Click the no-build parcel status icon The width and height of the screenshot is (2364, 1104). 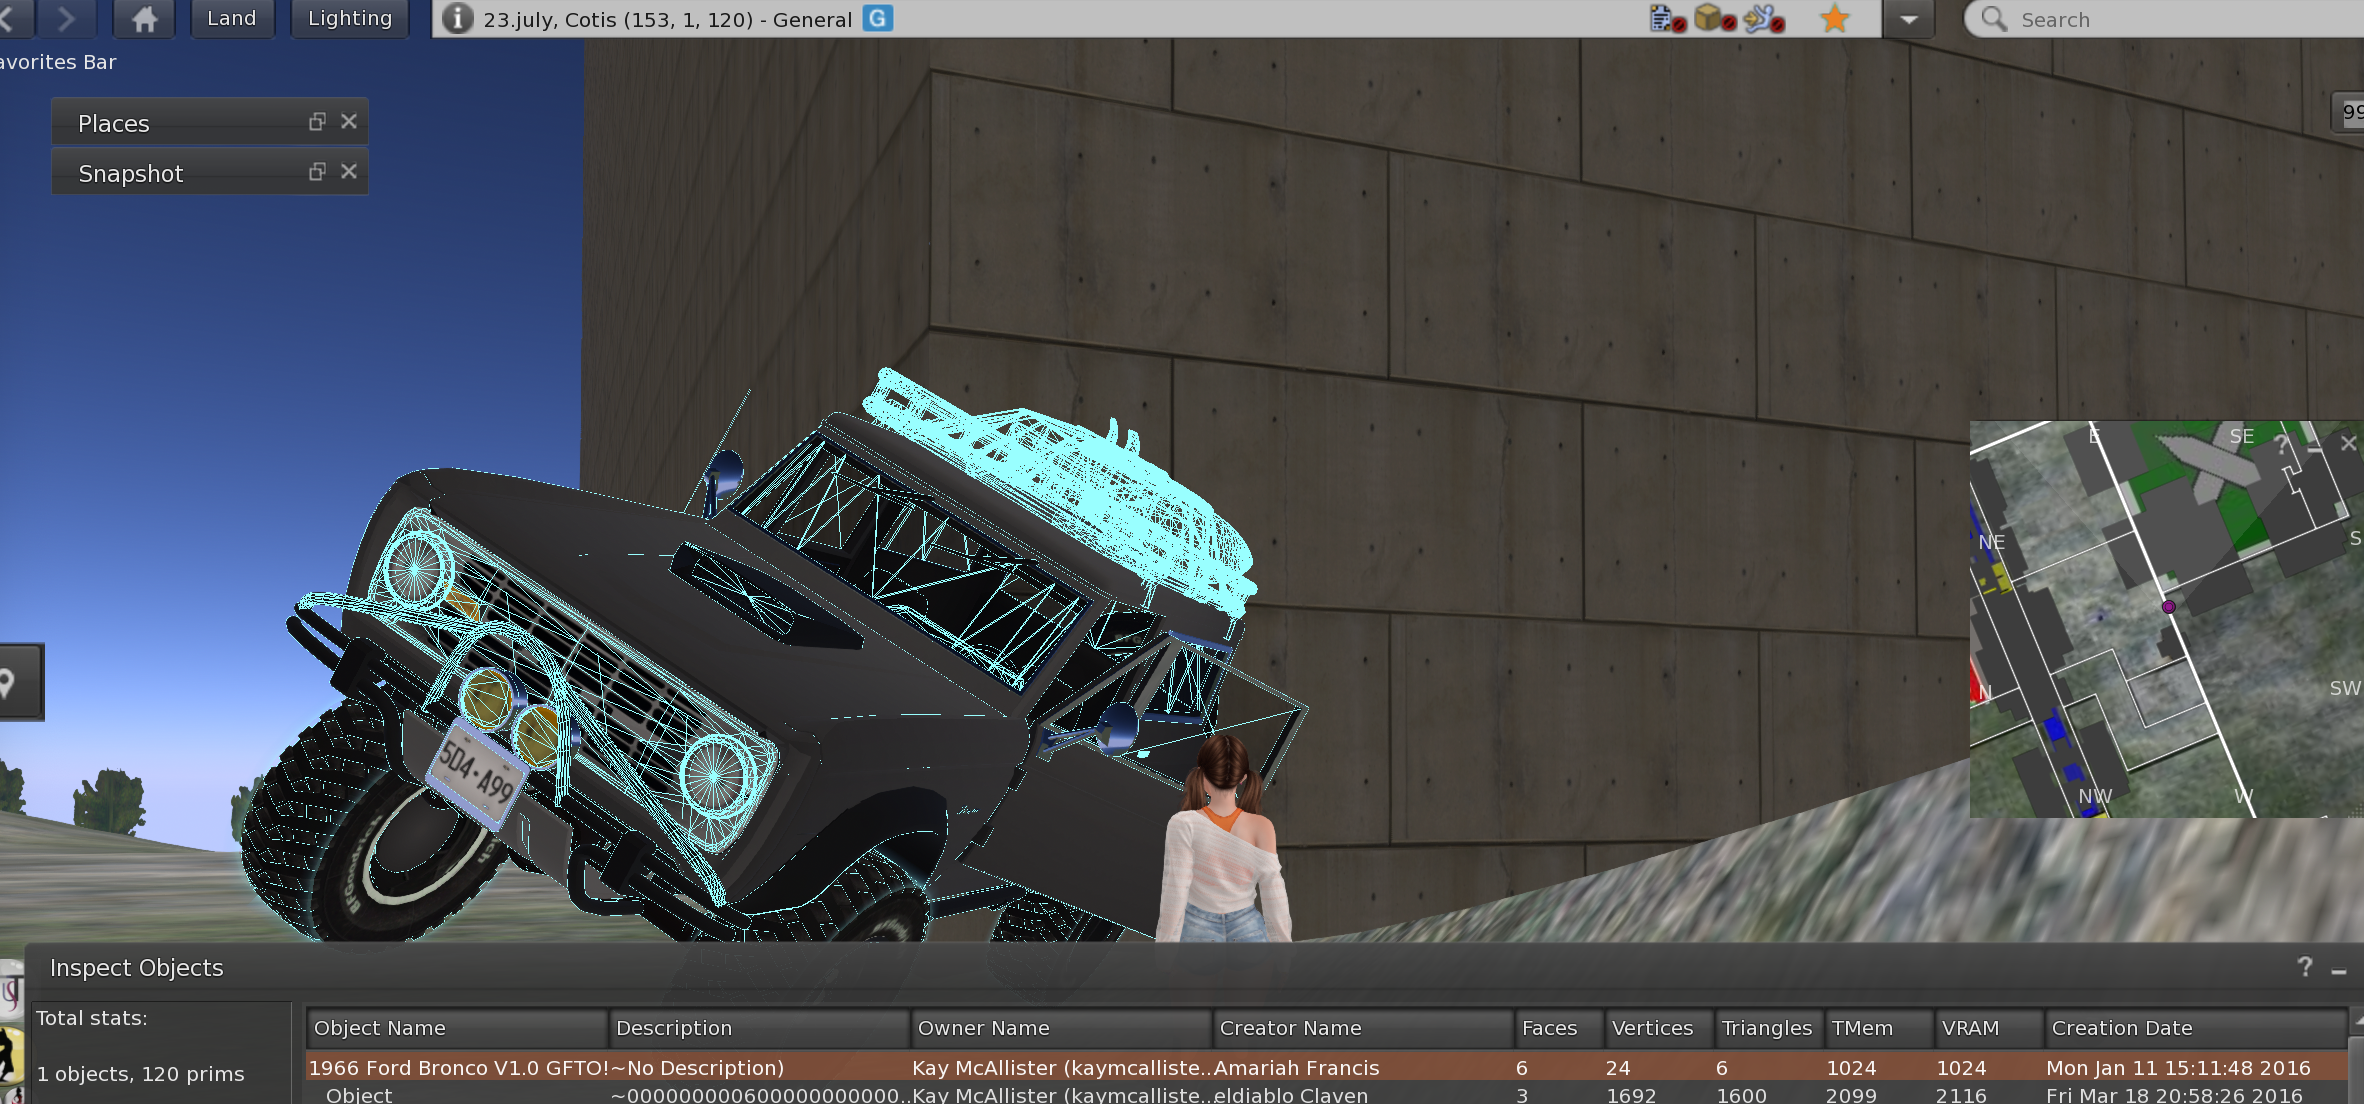pyautogui.click(x=1714, y=19)
